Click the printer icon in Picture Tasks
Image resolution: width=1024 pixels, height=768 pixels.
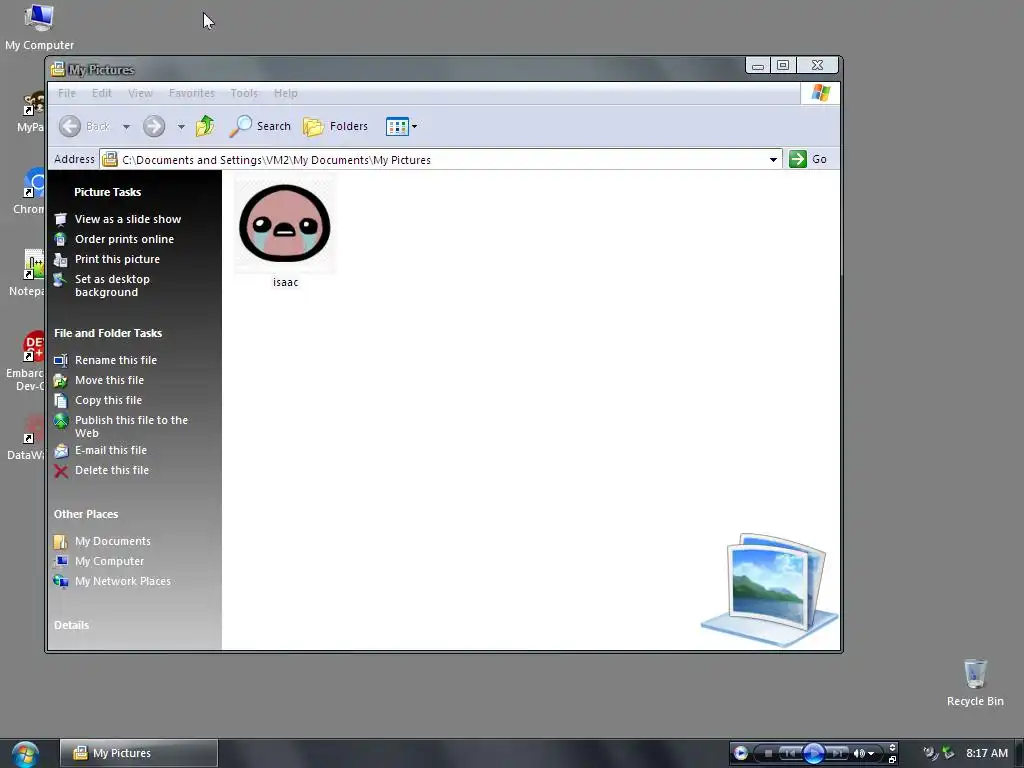pyautogui.click(x=61, y=260)
